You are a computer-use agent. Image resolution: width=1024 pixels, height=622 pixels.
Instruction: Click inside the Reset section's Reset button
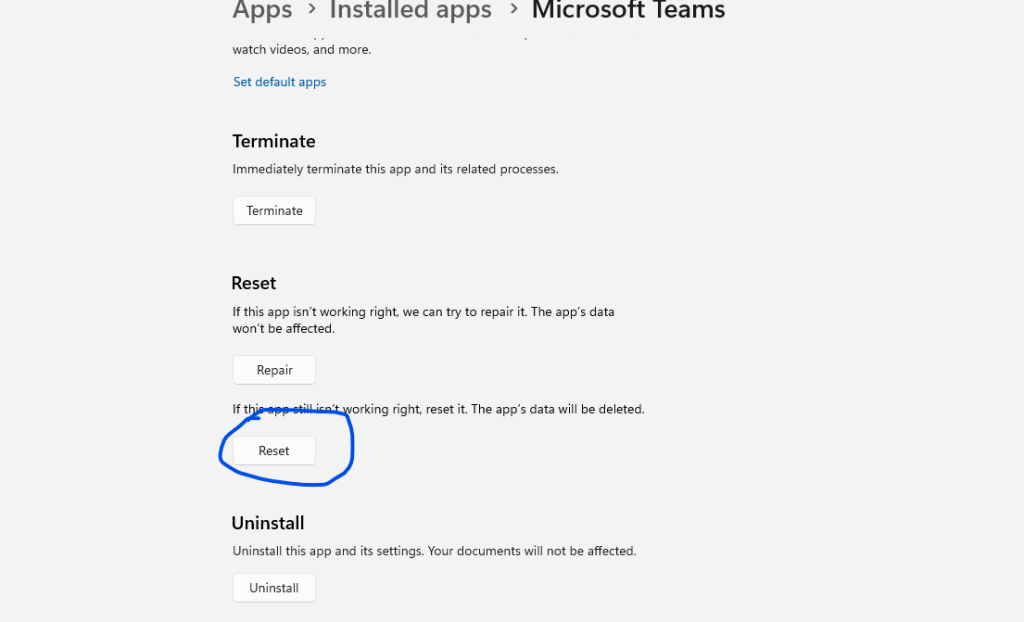(273, 450)
